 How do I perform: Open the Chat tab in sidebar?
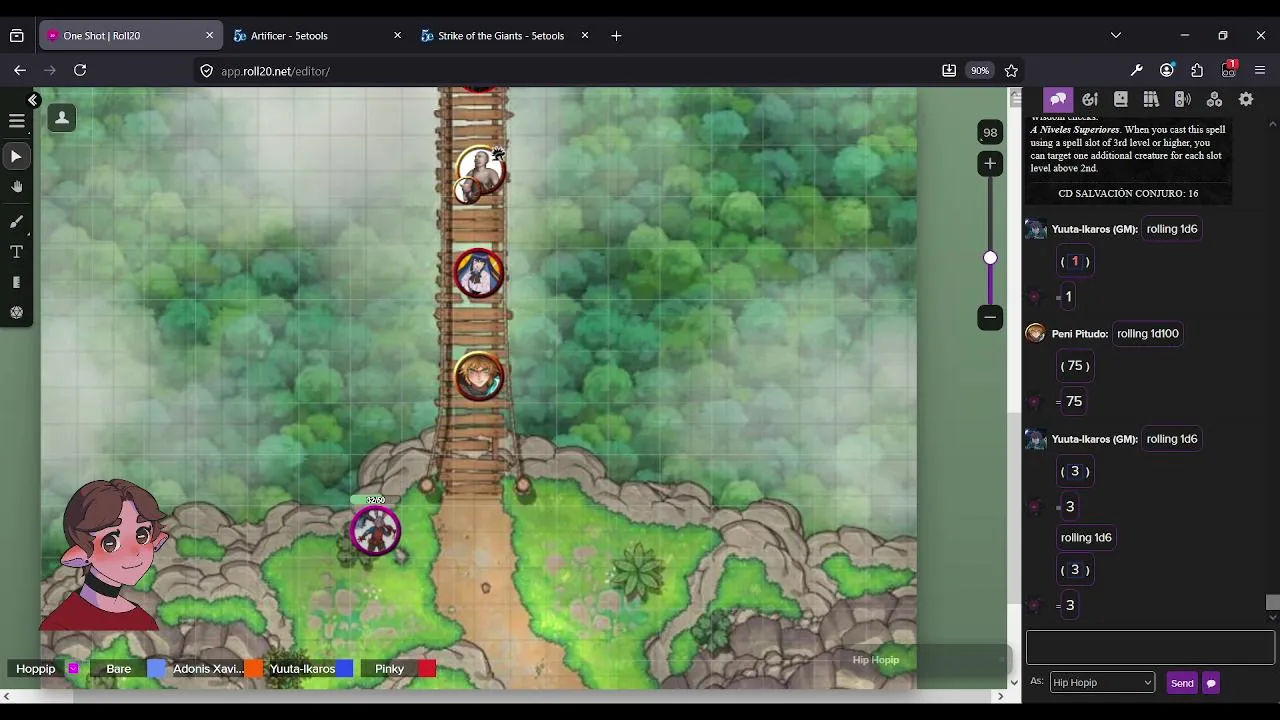[x=1058, y=99]
